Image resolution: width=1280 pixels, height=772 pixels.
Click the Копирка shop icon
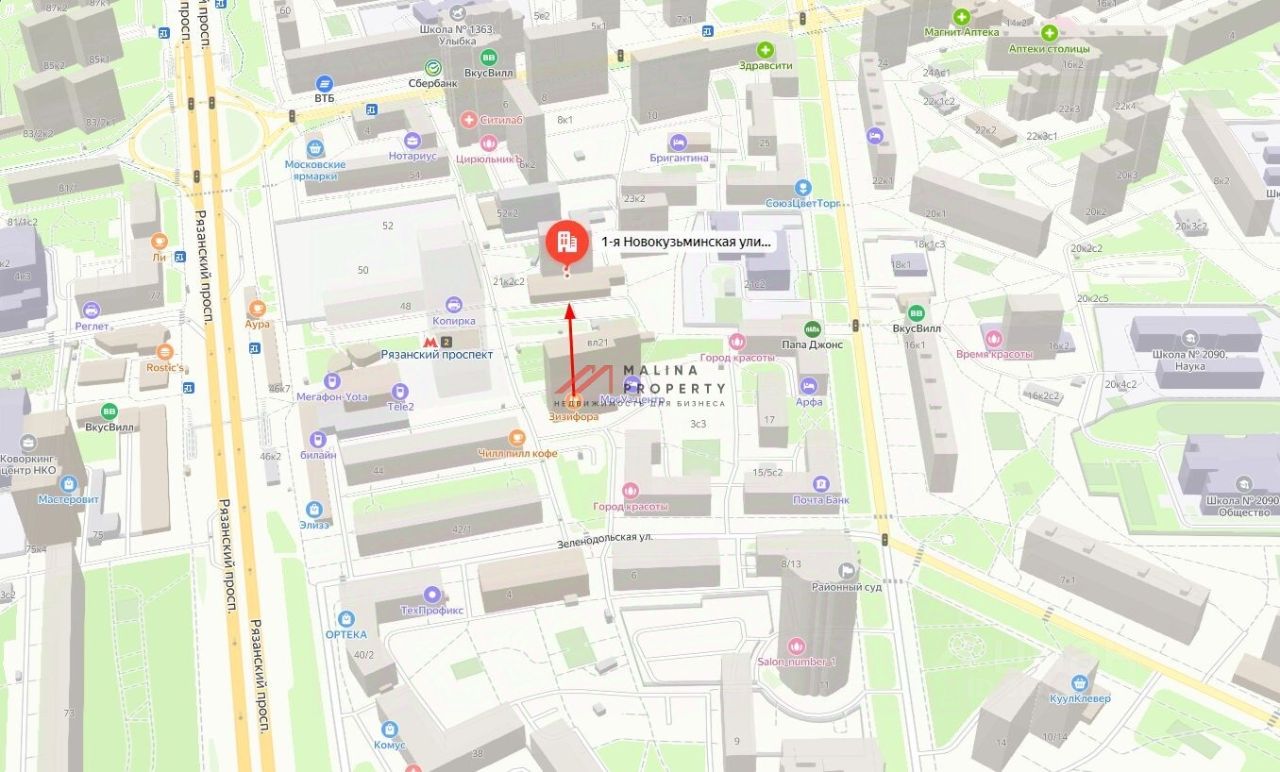point(454,304)
